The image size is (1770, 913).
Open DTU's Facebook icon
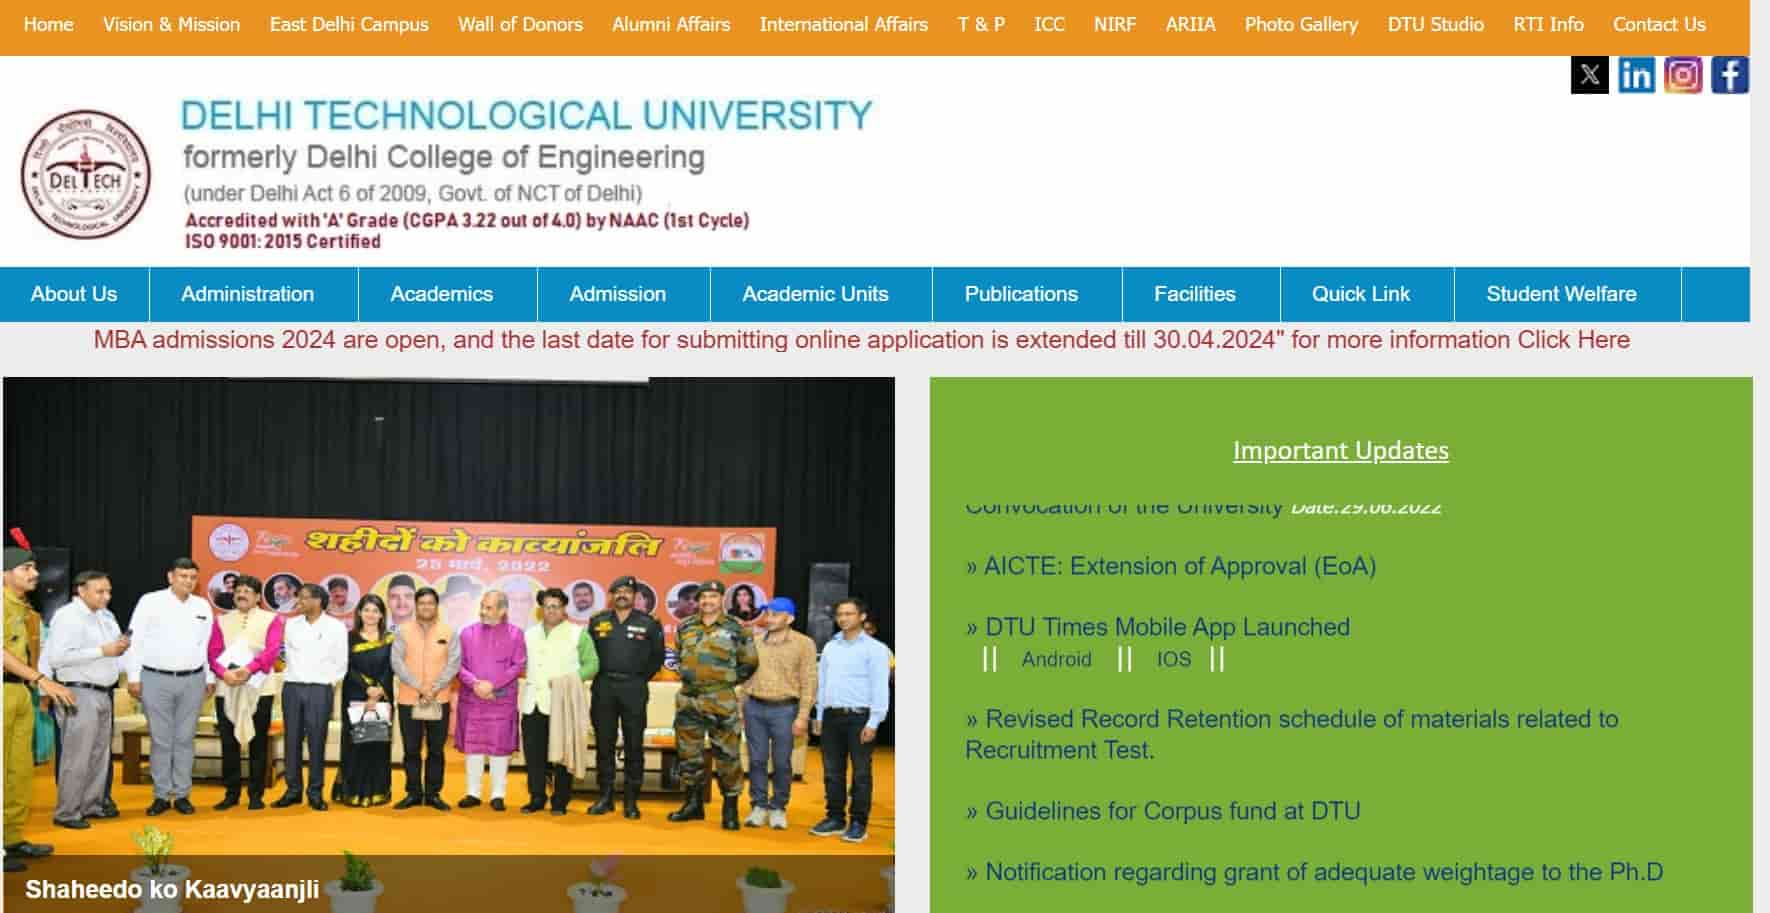coord(1731,73)
